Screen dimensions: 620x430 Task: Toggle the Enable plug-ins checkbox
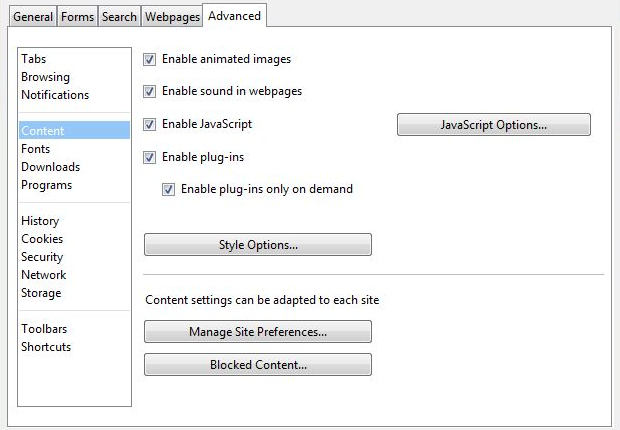click(149, 157)
